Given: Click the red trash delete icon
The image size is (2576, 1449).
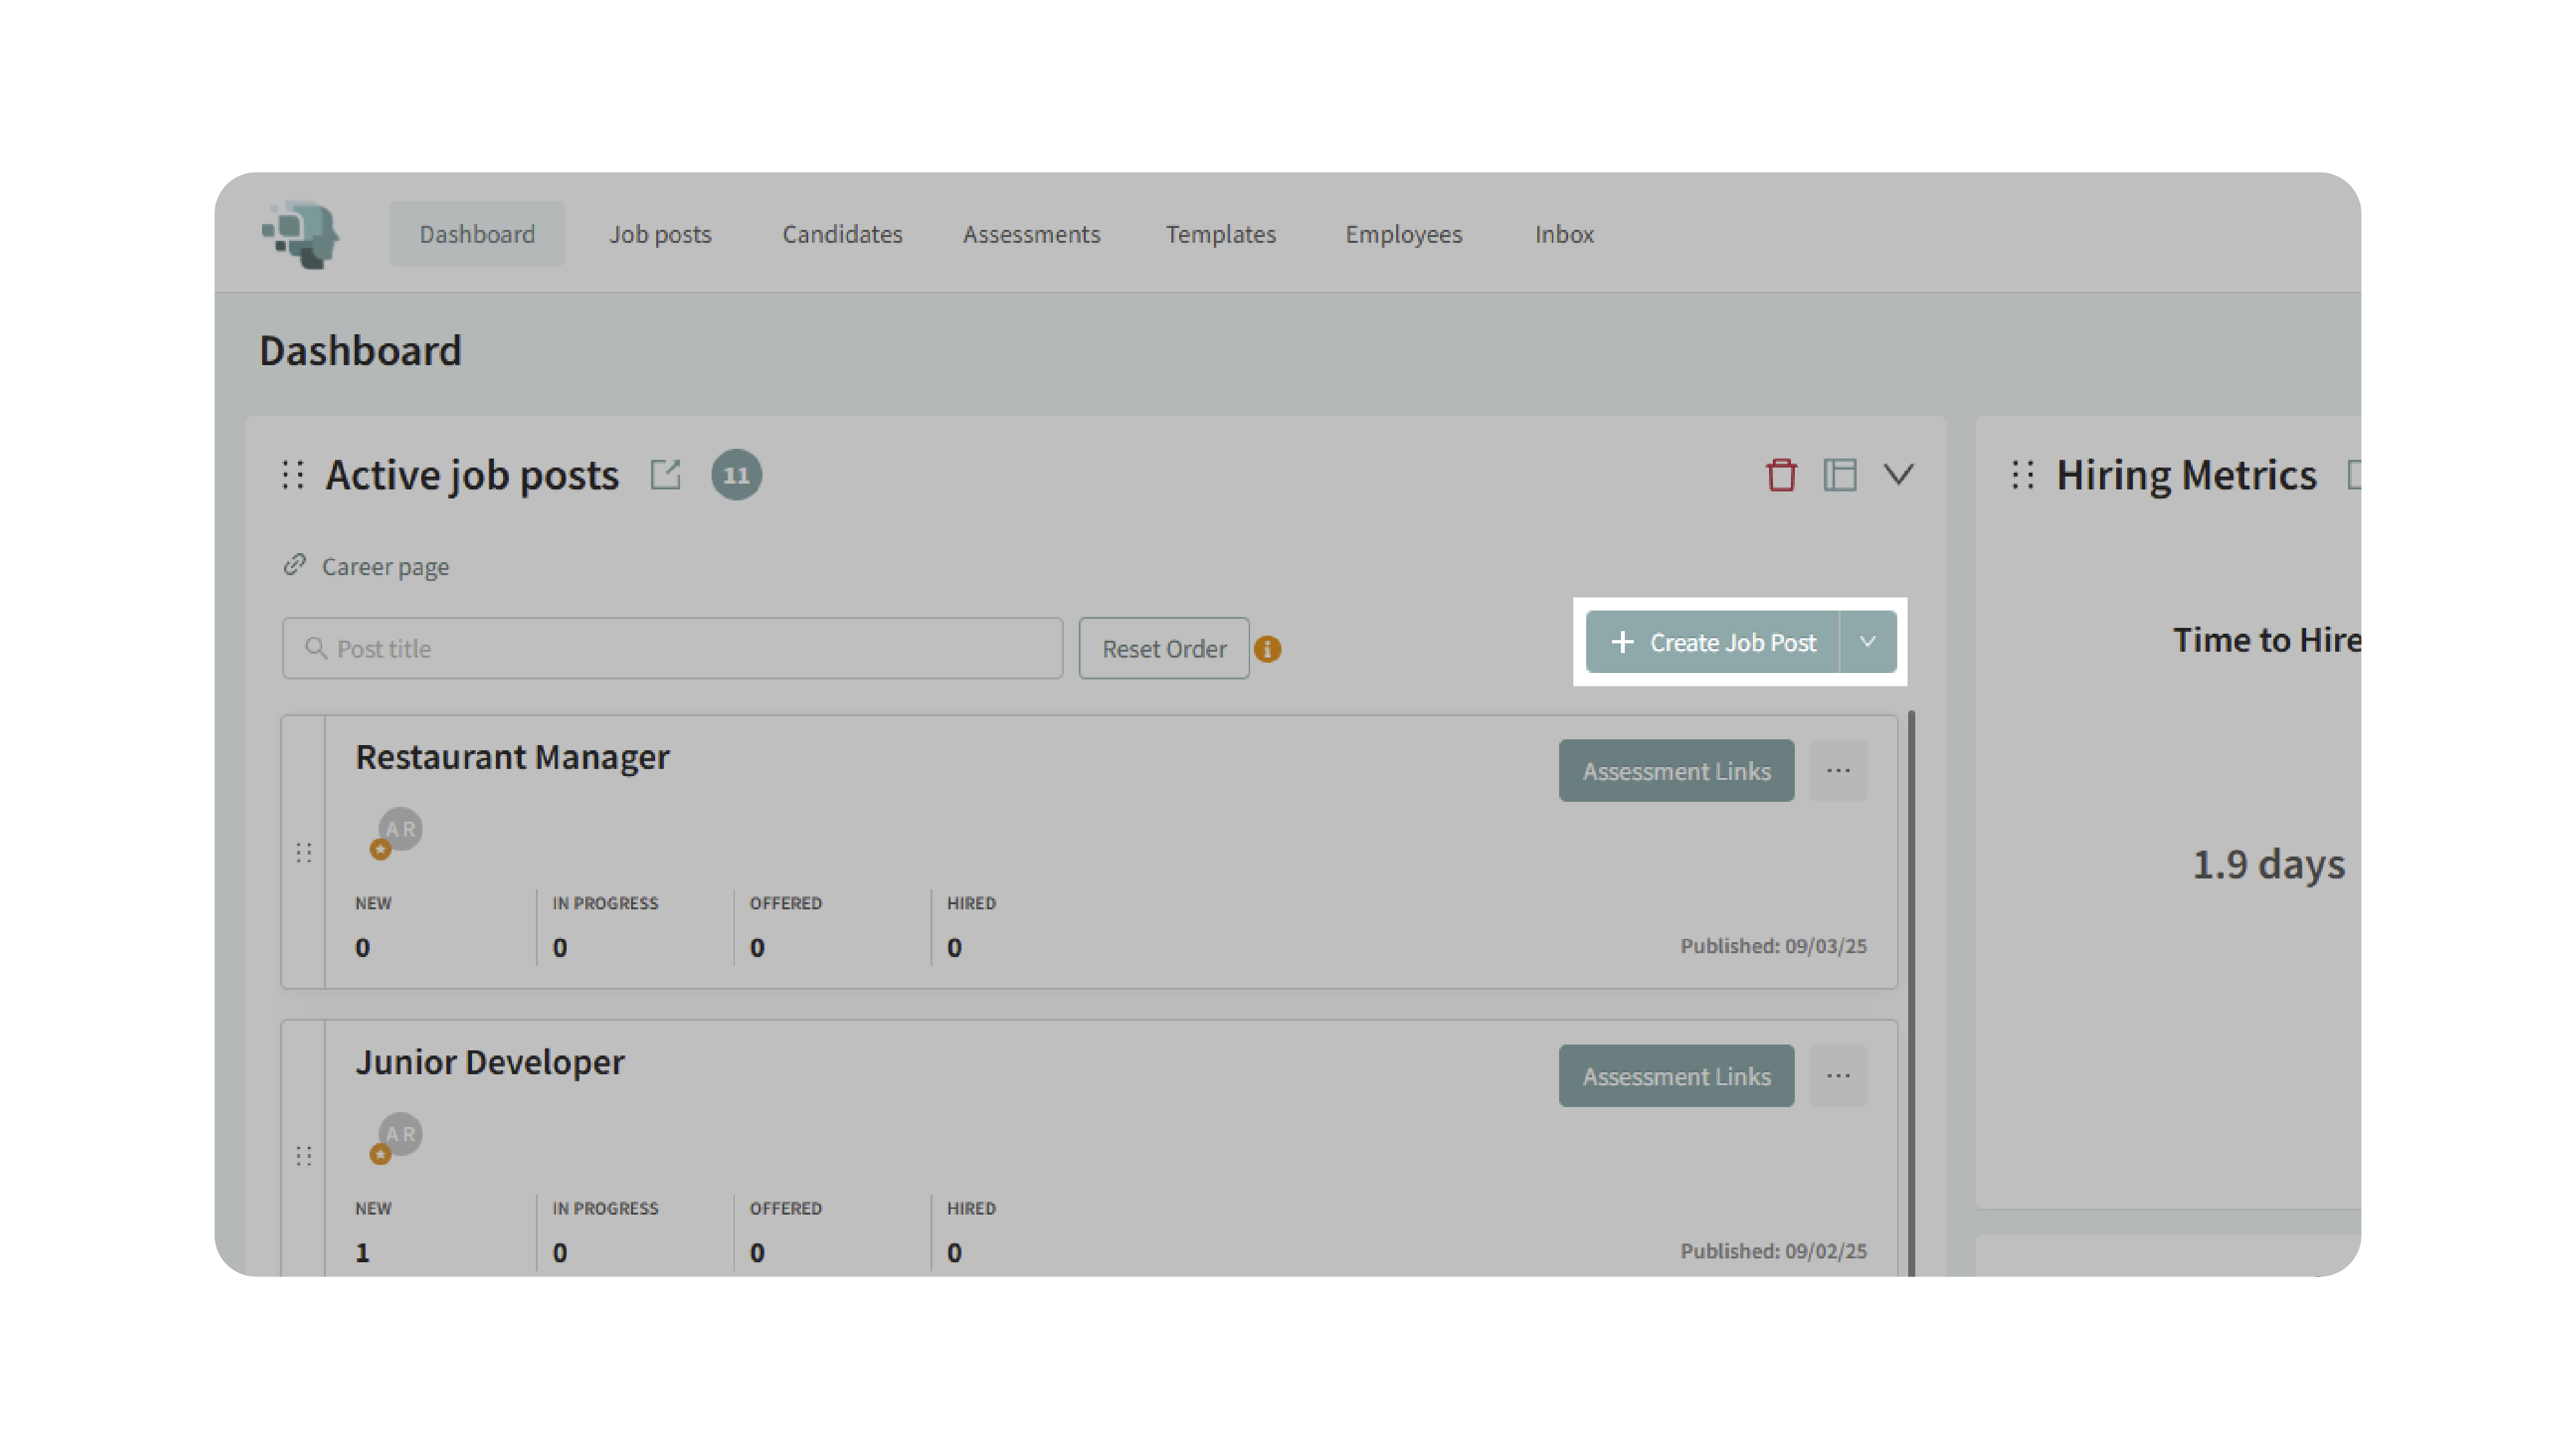Looking at the screenshot, I should (x=1781, y=474).
